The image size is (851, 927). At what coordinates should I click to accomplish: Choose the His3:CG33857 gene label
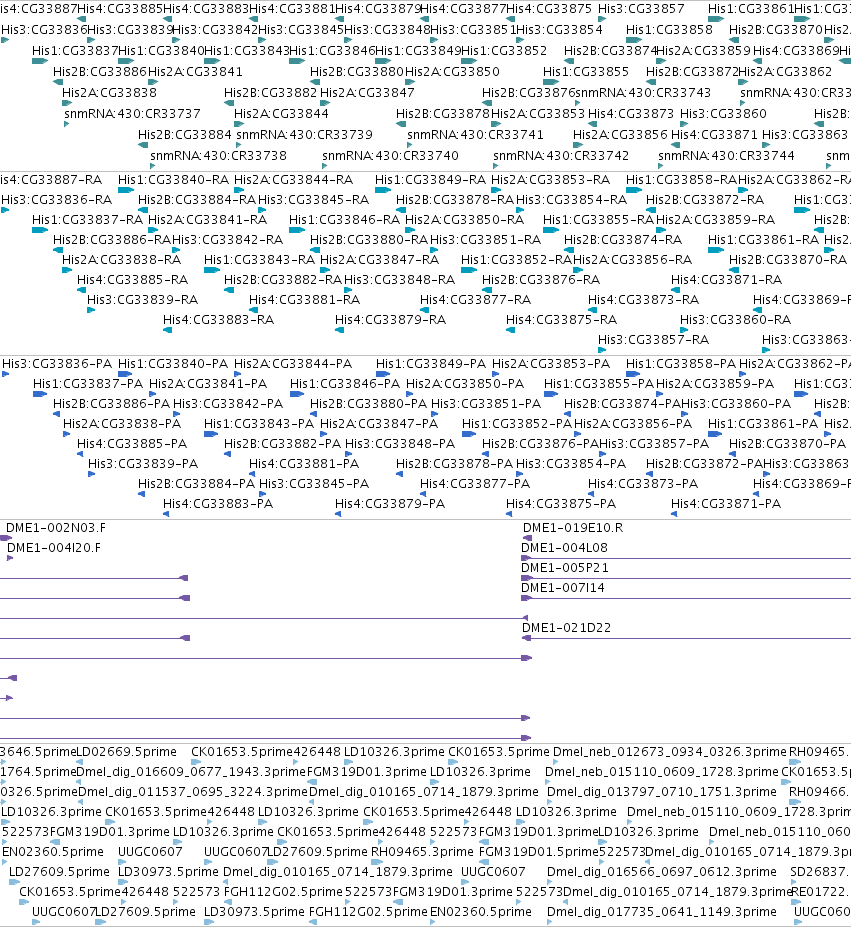click(x=641, y=9)
